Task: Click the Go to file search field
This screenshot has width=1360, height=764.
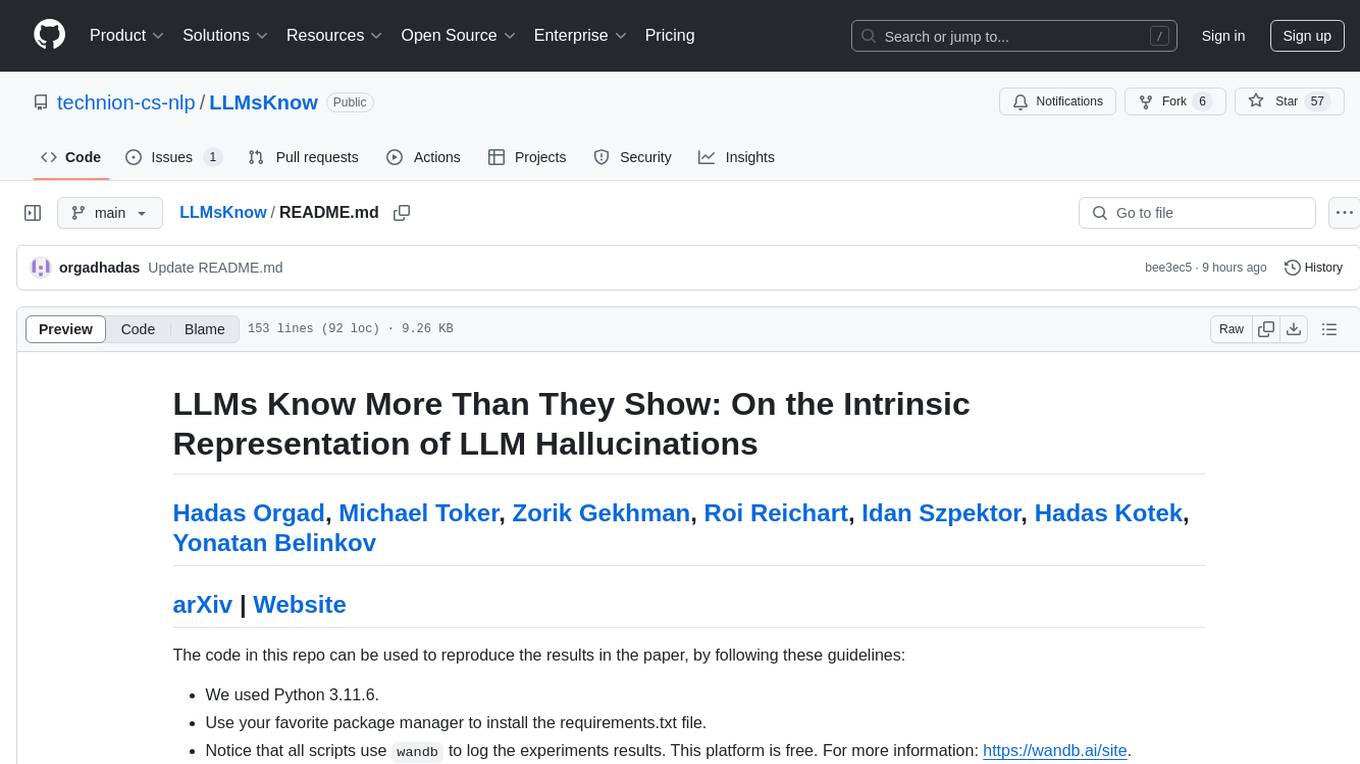Action: click(x=1197, y=213)
